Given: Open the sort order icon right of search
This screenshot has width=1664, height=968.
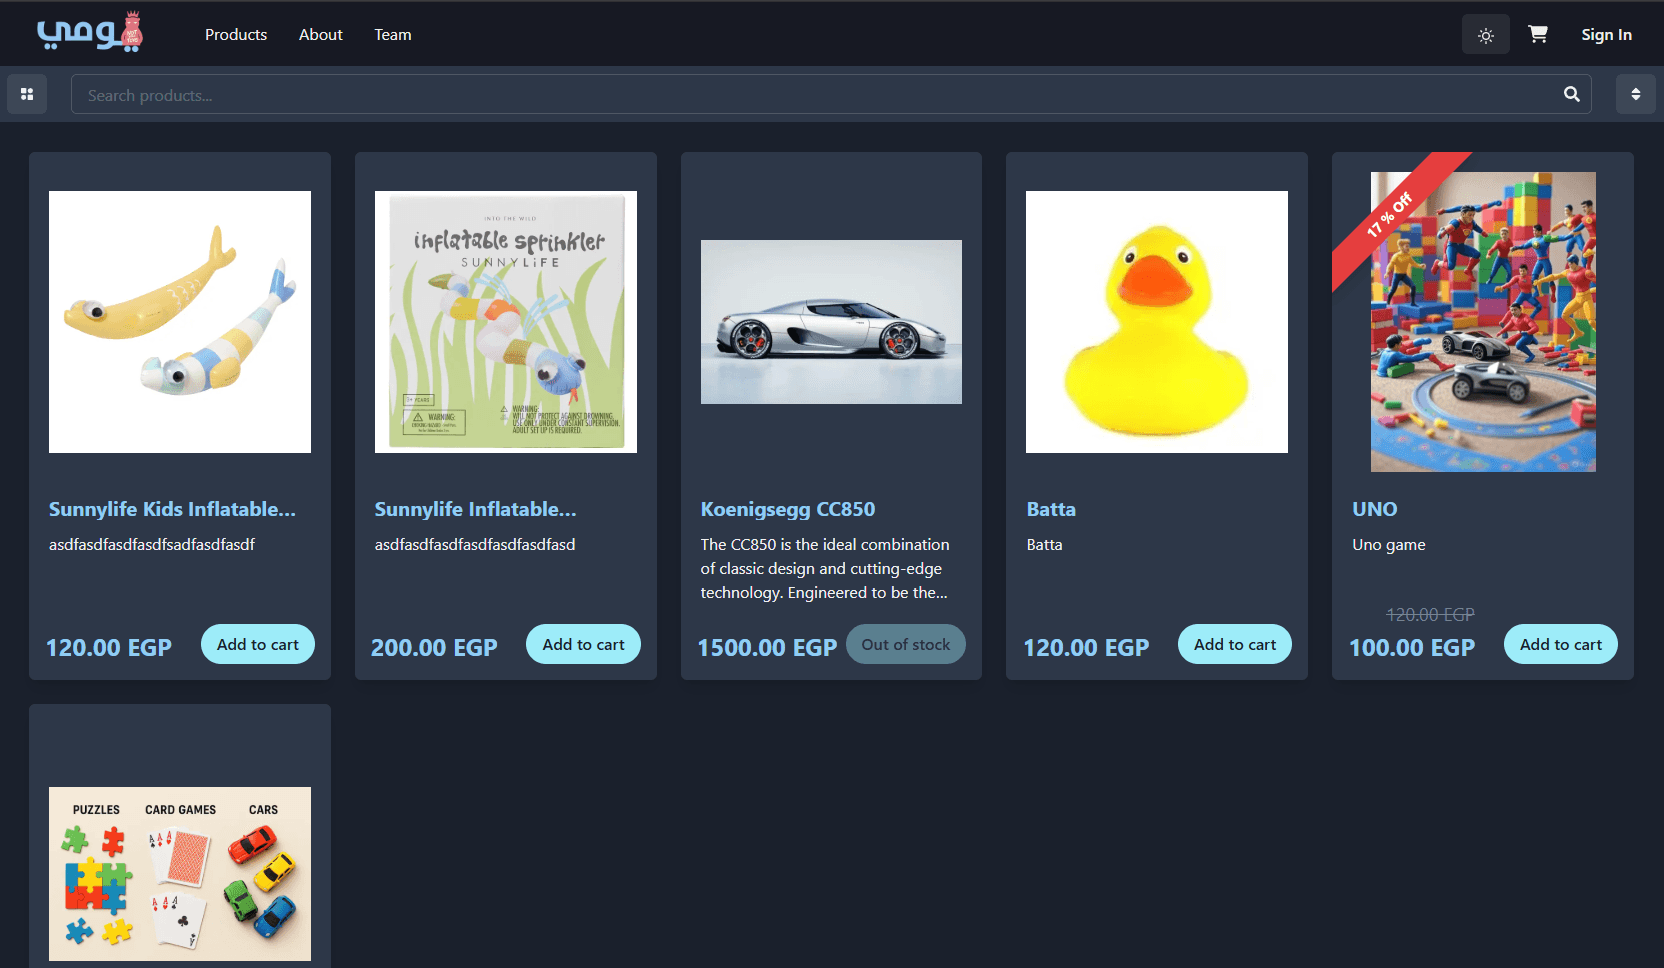Looking at the screenshot, I should 1636,93.
